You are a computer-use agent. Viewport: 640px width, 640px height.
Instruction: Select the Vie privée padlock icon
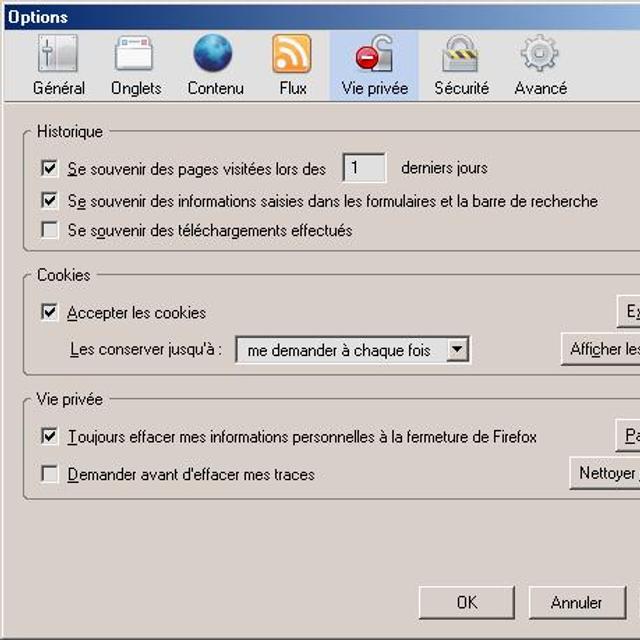pos(374,54)
